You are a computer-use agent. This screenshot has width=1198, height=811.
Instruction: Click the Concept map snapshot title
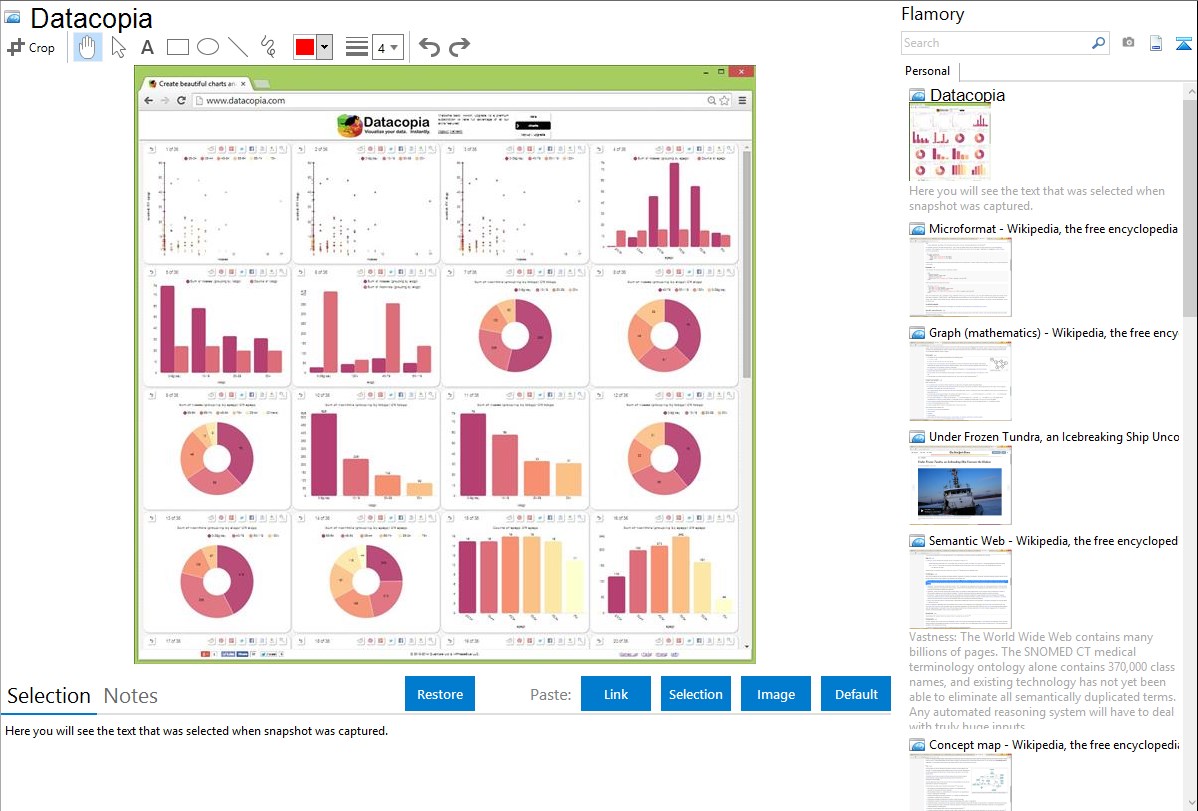coord(1054,744)
